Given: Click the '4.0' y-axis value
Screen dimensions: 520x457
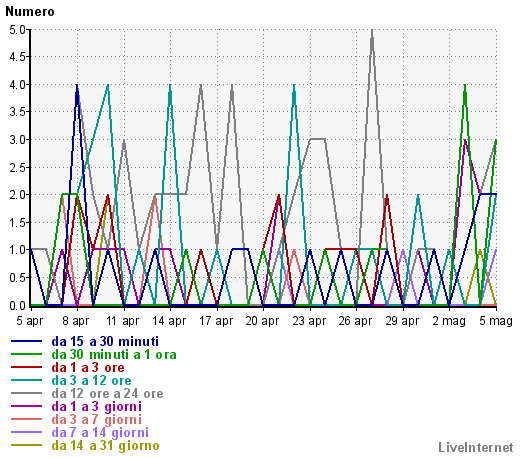Looking at the screenshot, I should (x=17, y=85).
